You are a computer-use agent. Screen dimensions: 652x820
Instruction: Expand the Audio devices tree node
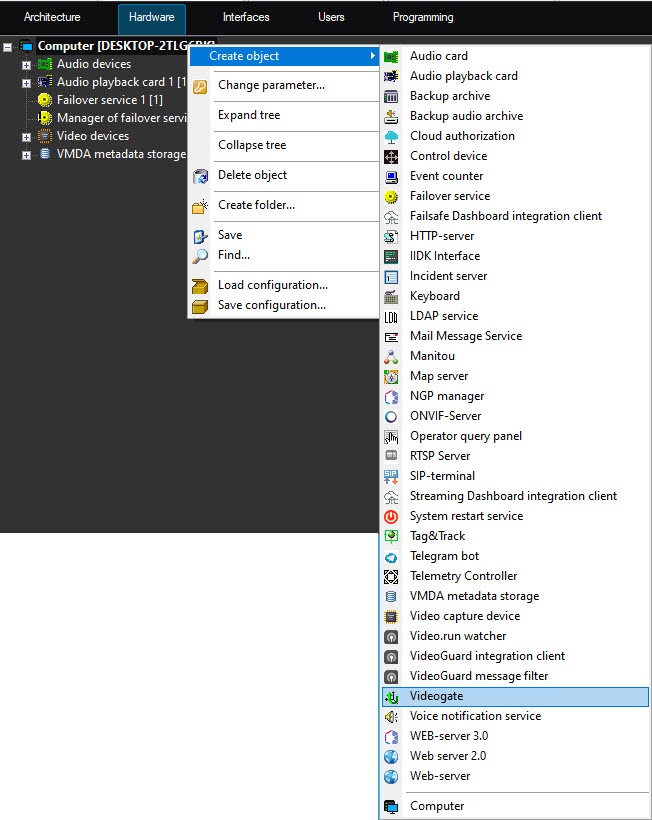(x=27, y=64)
